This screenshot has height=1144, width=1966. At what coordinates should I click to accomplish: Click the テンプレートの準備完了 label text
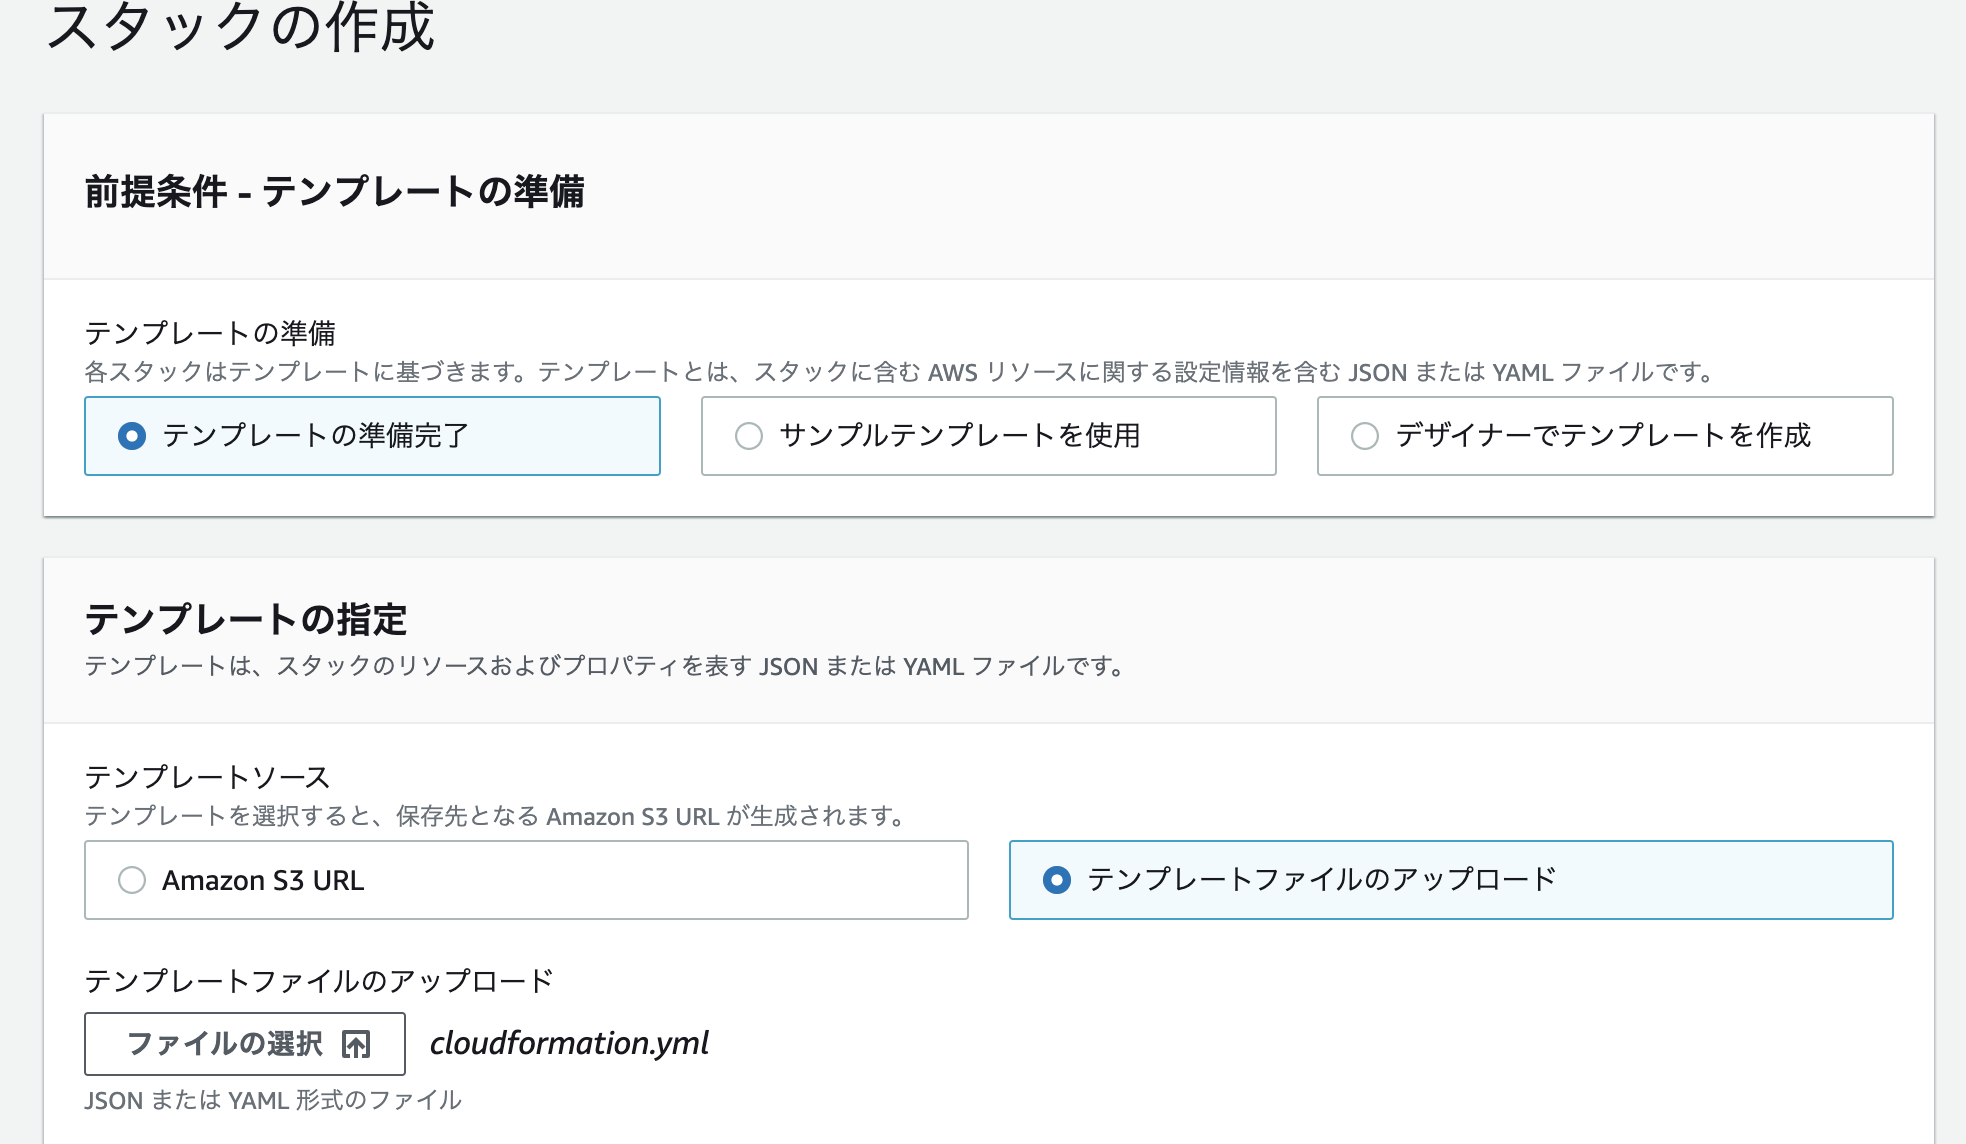315,436
